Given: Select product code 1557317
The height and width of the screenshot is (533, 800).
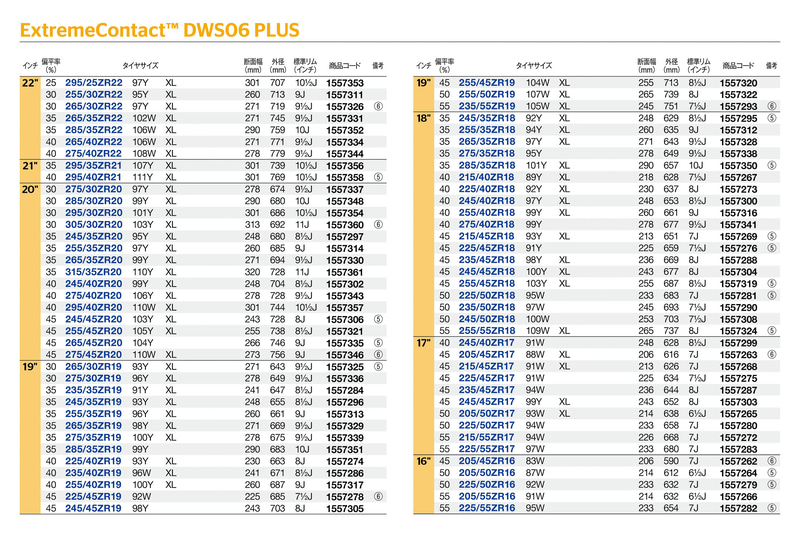Looking at the screenshot, I should click(x=345, y=485).
